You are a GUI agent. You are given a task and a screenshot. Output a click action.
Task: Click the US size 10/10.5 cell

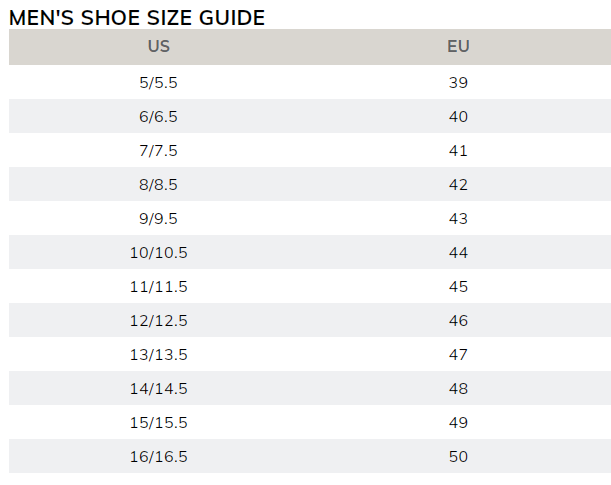click(x=158, y=253)
